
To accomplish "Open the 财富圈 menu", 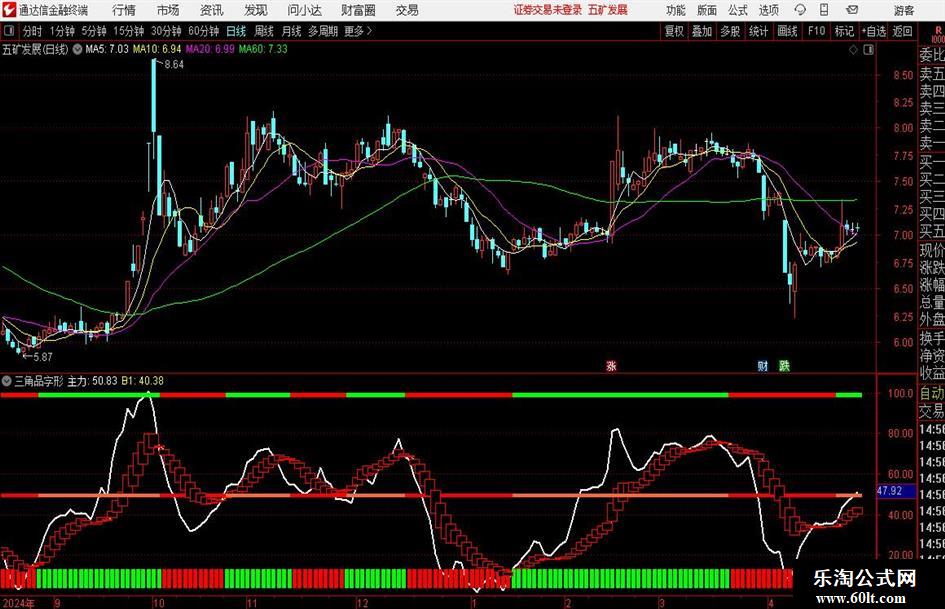I will pyautogui.click(x=358, y=10).
